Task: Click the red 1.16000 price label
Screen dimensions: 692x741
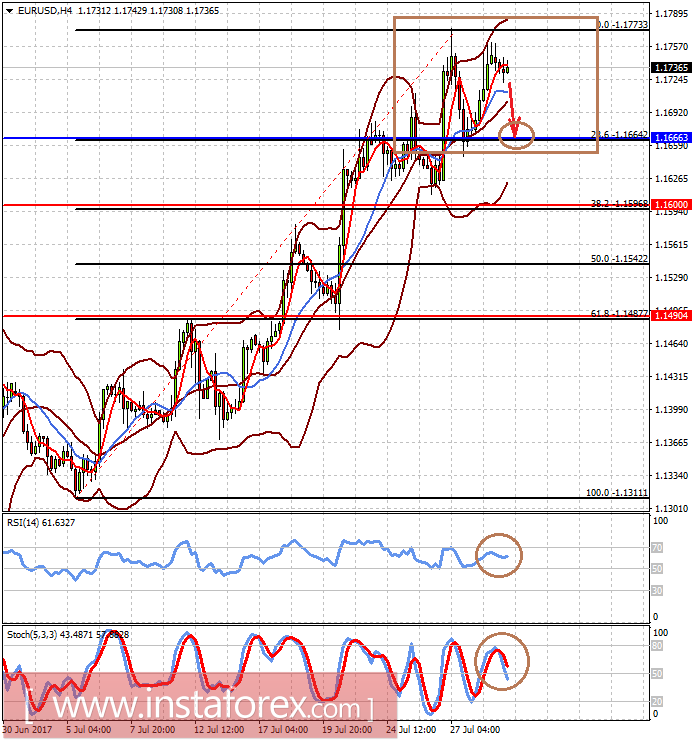Action: (671, 205)
